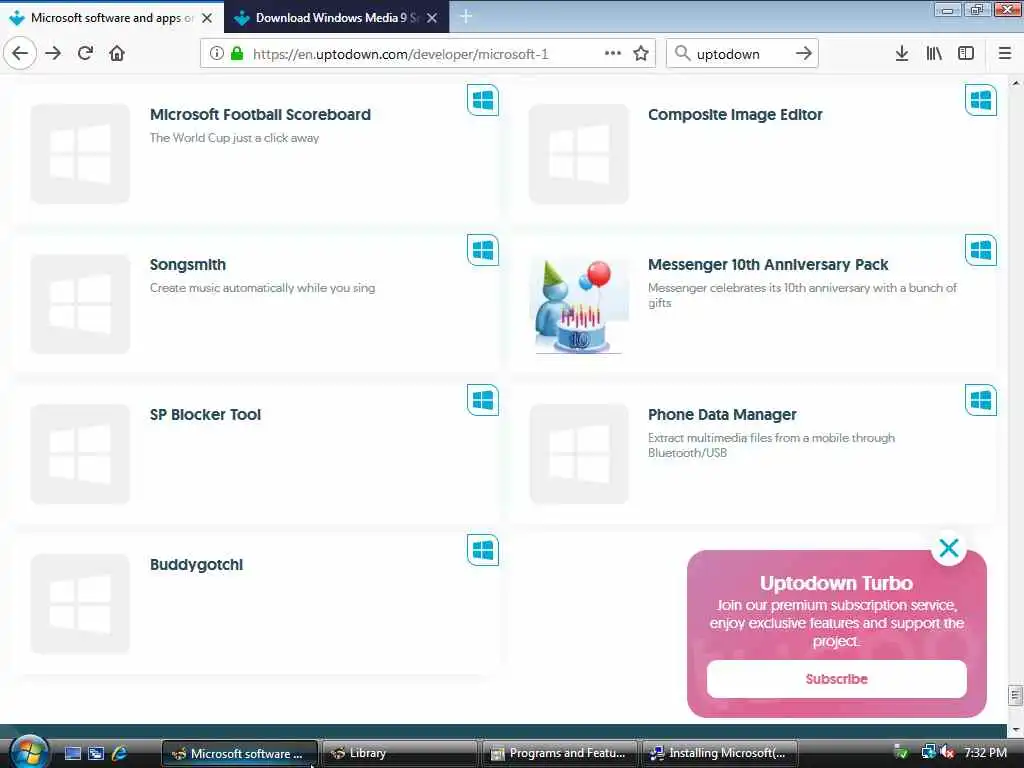1024x768 pixels.
Task: Switch to Programs and Features taskbar window
Action: 560,754
